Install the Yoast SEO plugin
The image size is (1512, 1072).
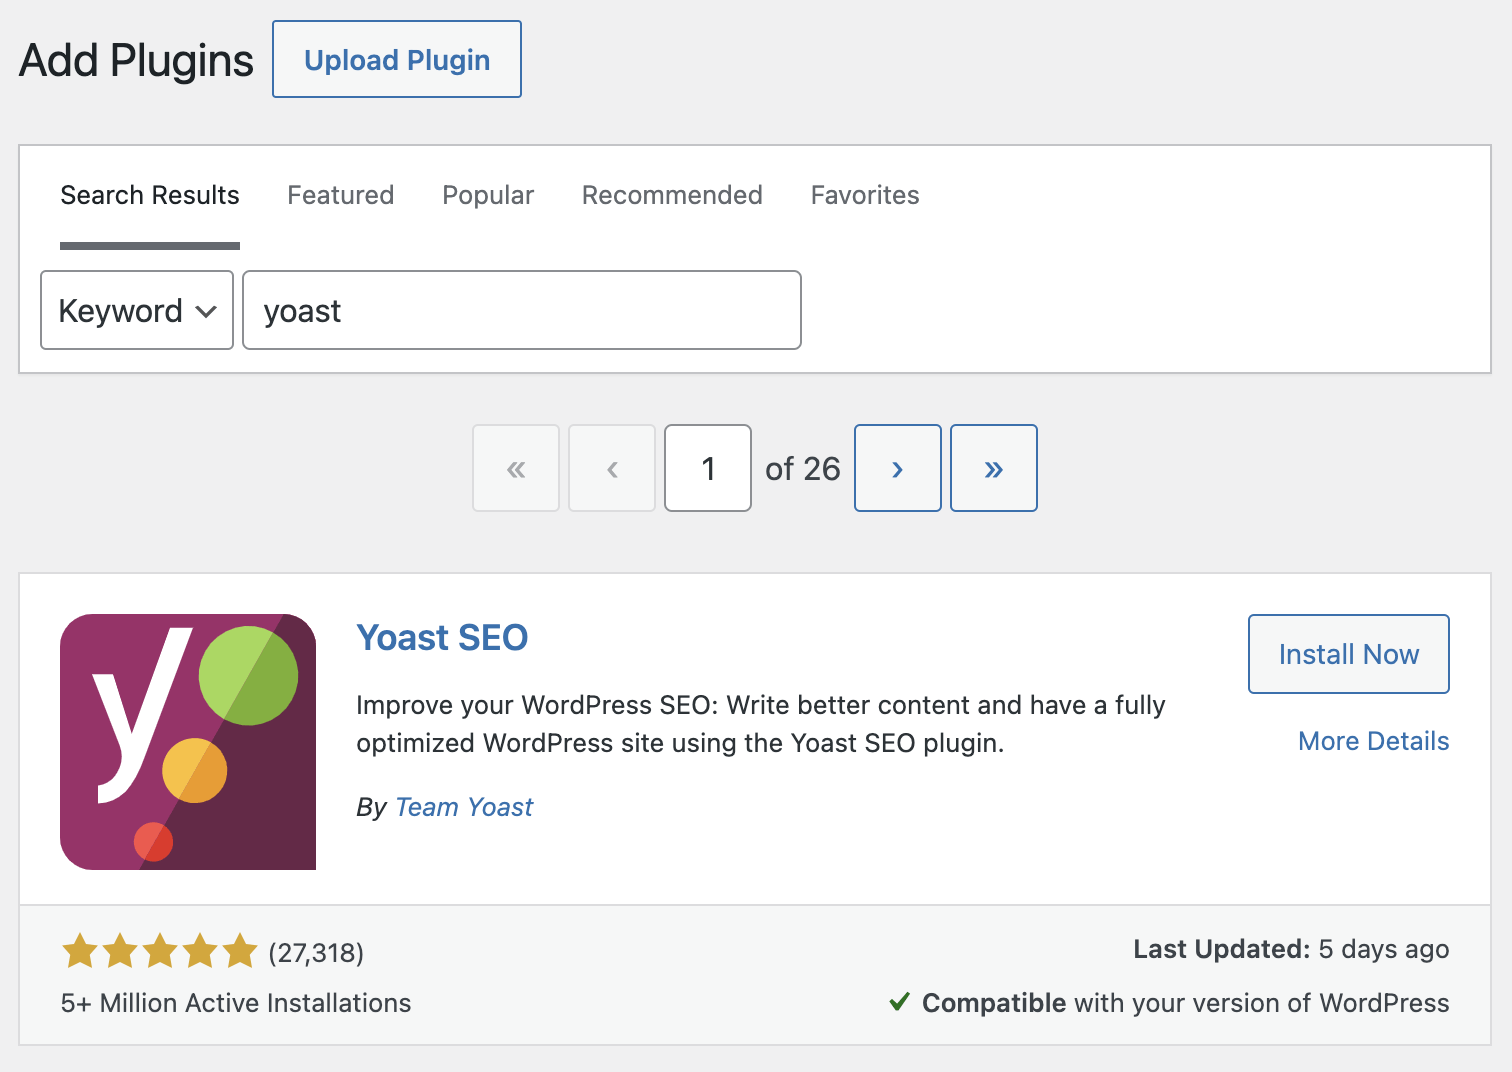point(1348,654)
